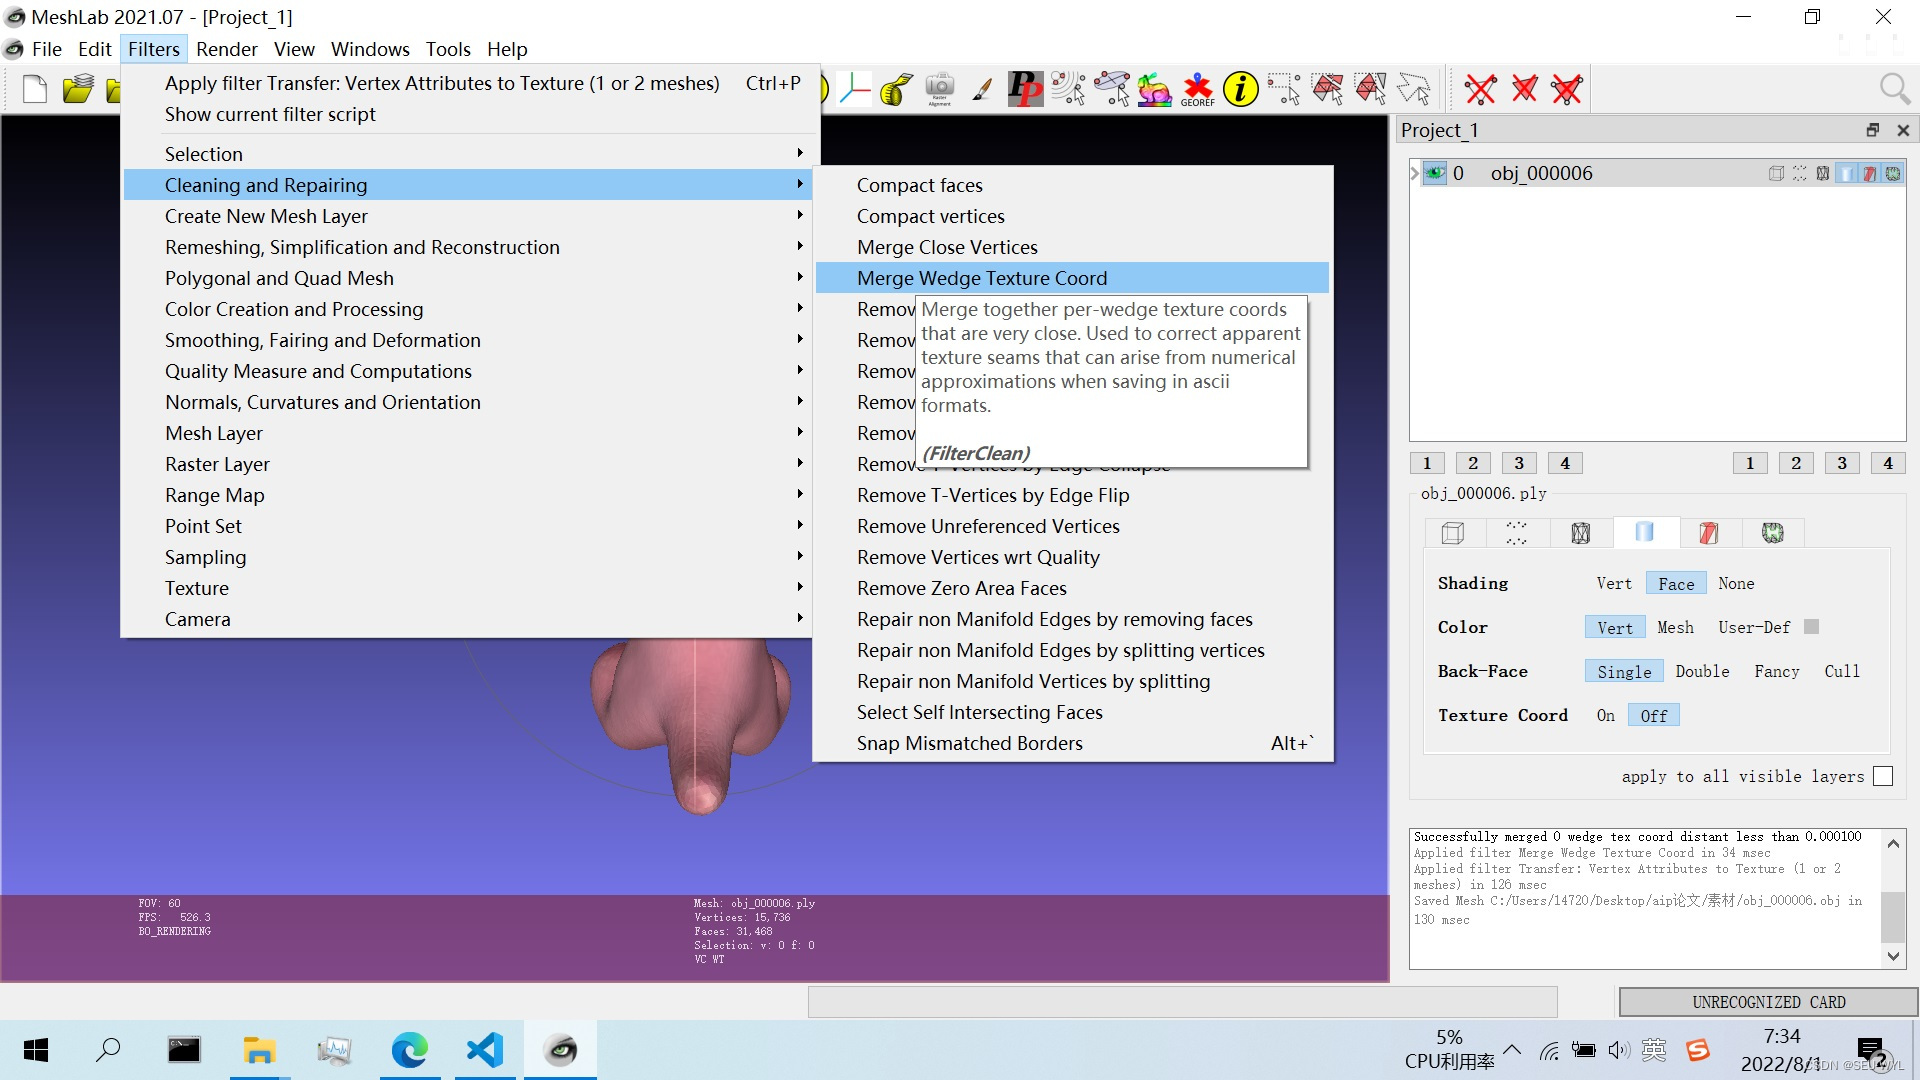
Task: Click the PP point picking tool icon
Action: 1025,89
